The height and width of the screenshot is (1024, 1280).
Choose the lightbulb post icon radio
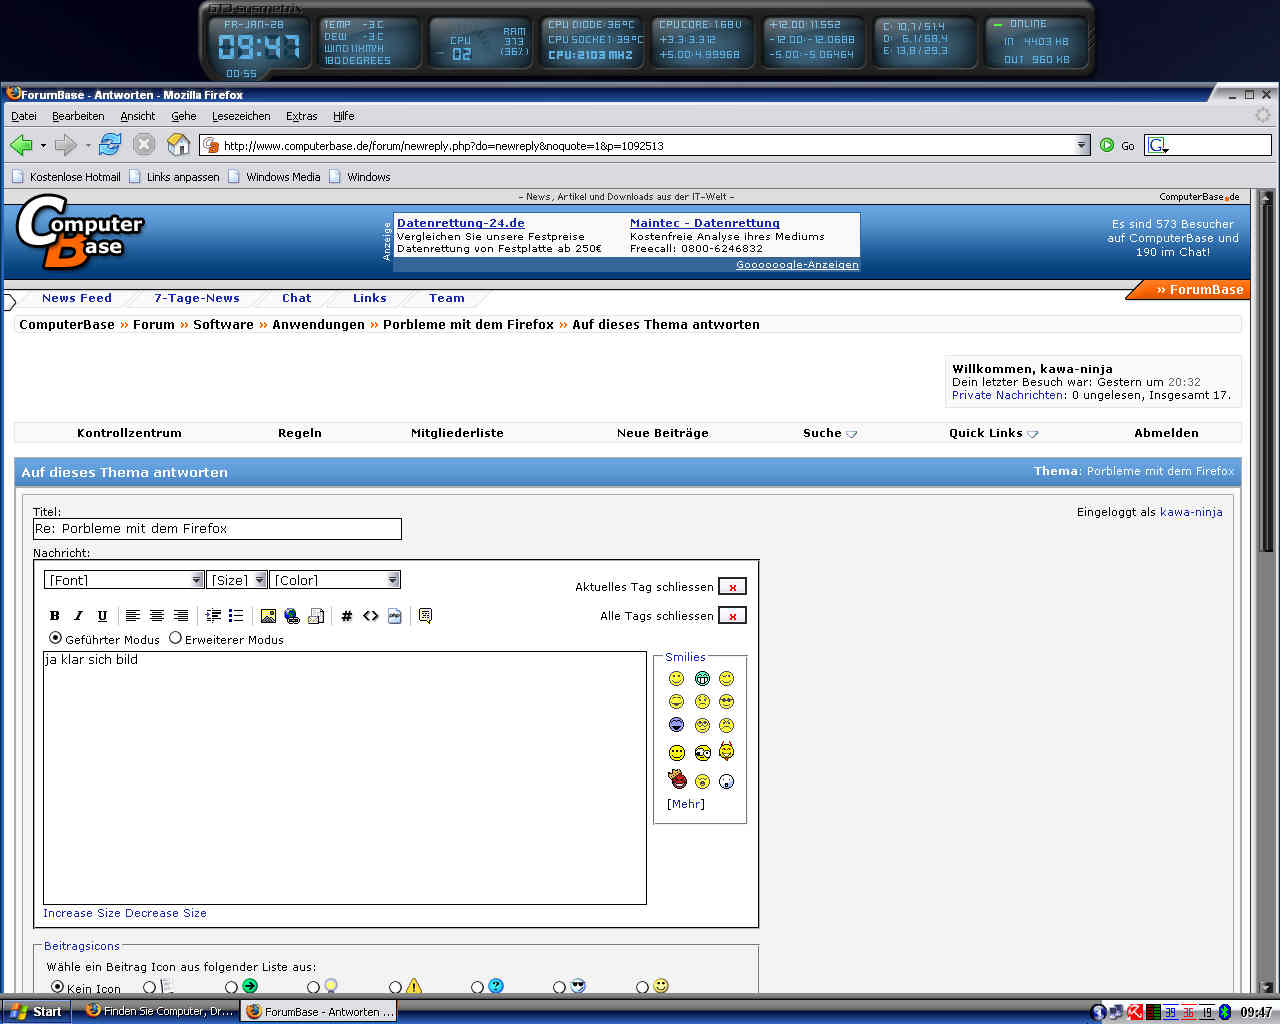coord(313,987)
